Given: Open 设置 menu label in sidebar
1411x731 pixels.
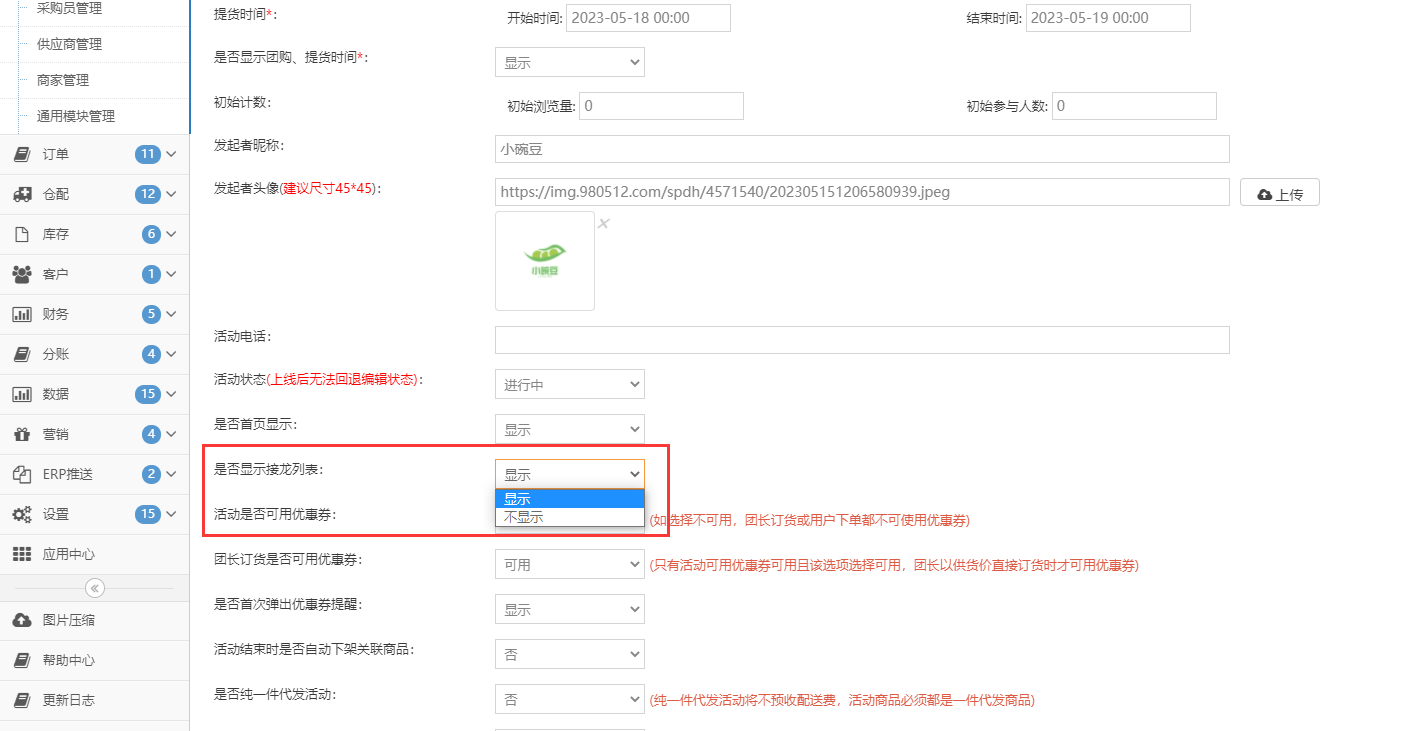Looking at the screenshot, I should tap(56, 514).
